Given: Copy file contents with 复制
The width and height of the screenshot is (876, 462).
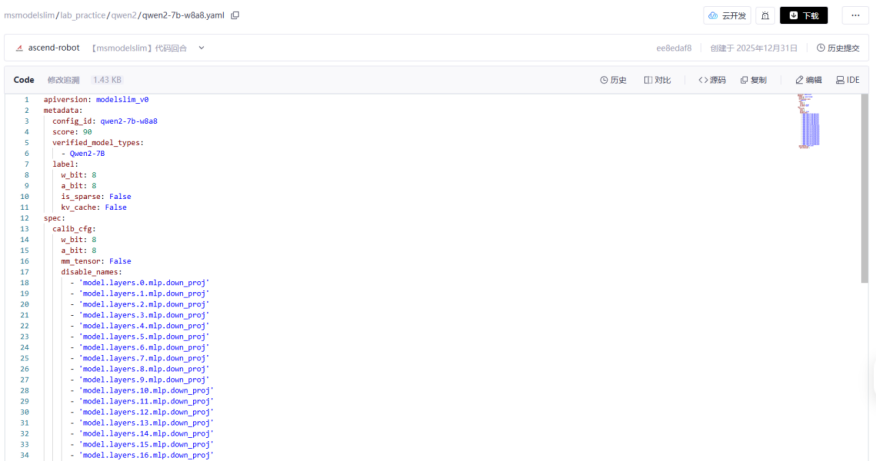Looking at the screenshot, I should click(x=753, y=80).
